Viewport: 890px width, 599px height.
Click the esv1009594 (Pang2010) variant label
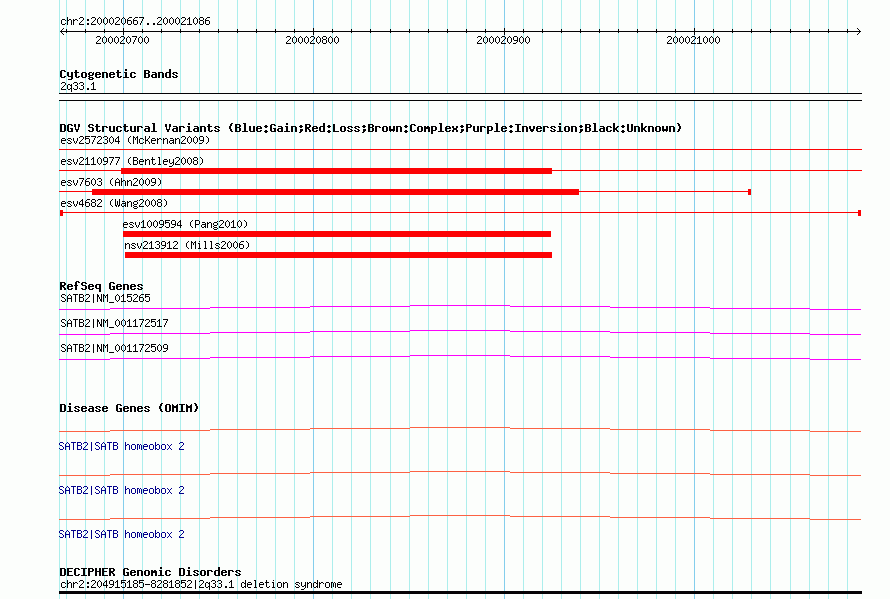[x=186, y=224]
